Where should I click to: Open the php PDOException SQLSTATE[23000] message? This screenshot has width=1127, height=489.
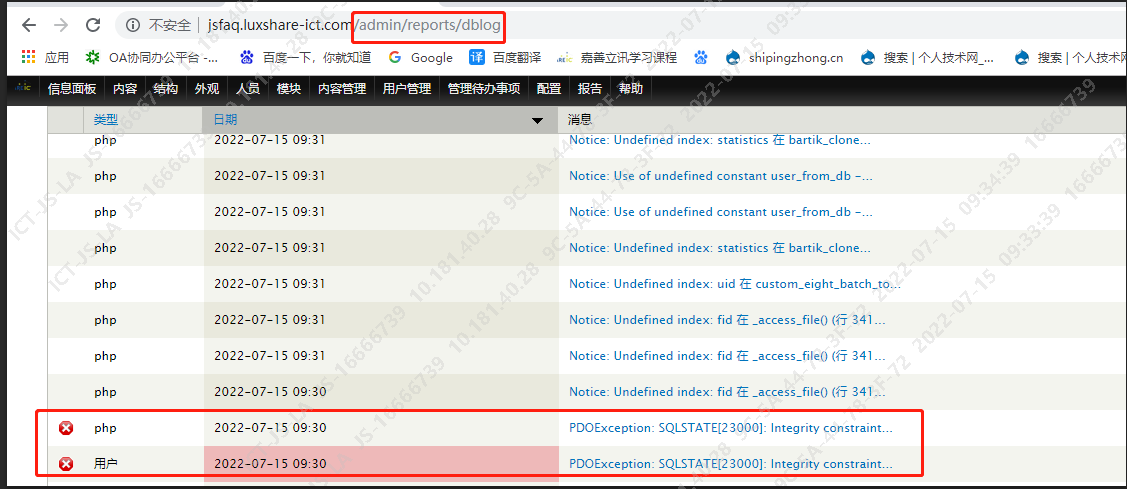(x=731, y=428)
